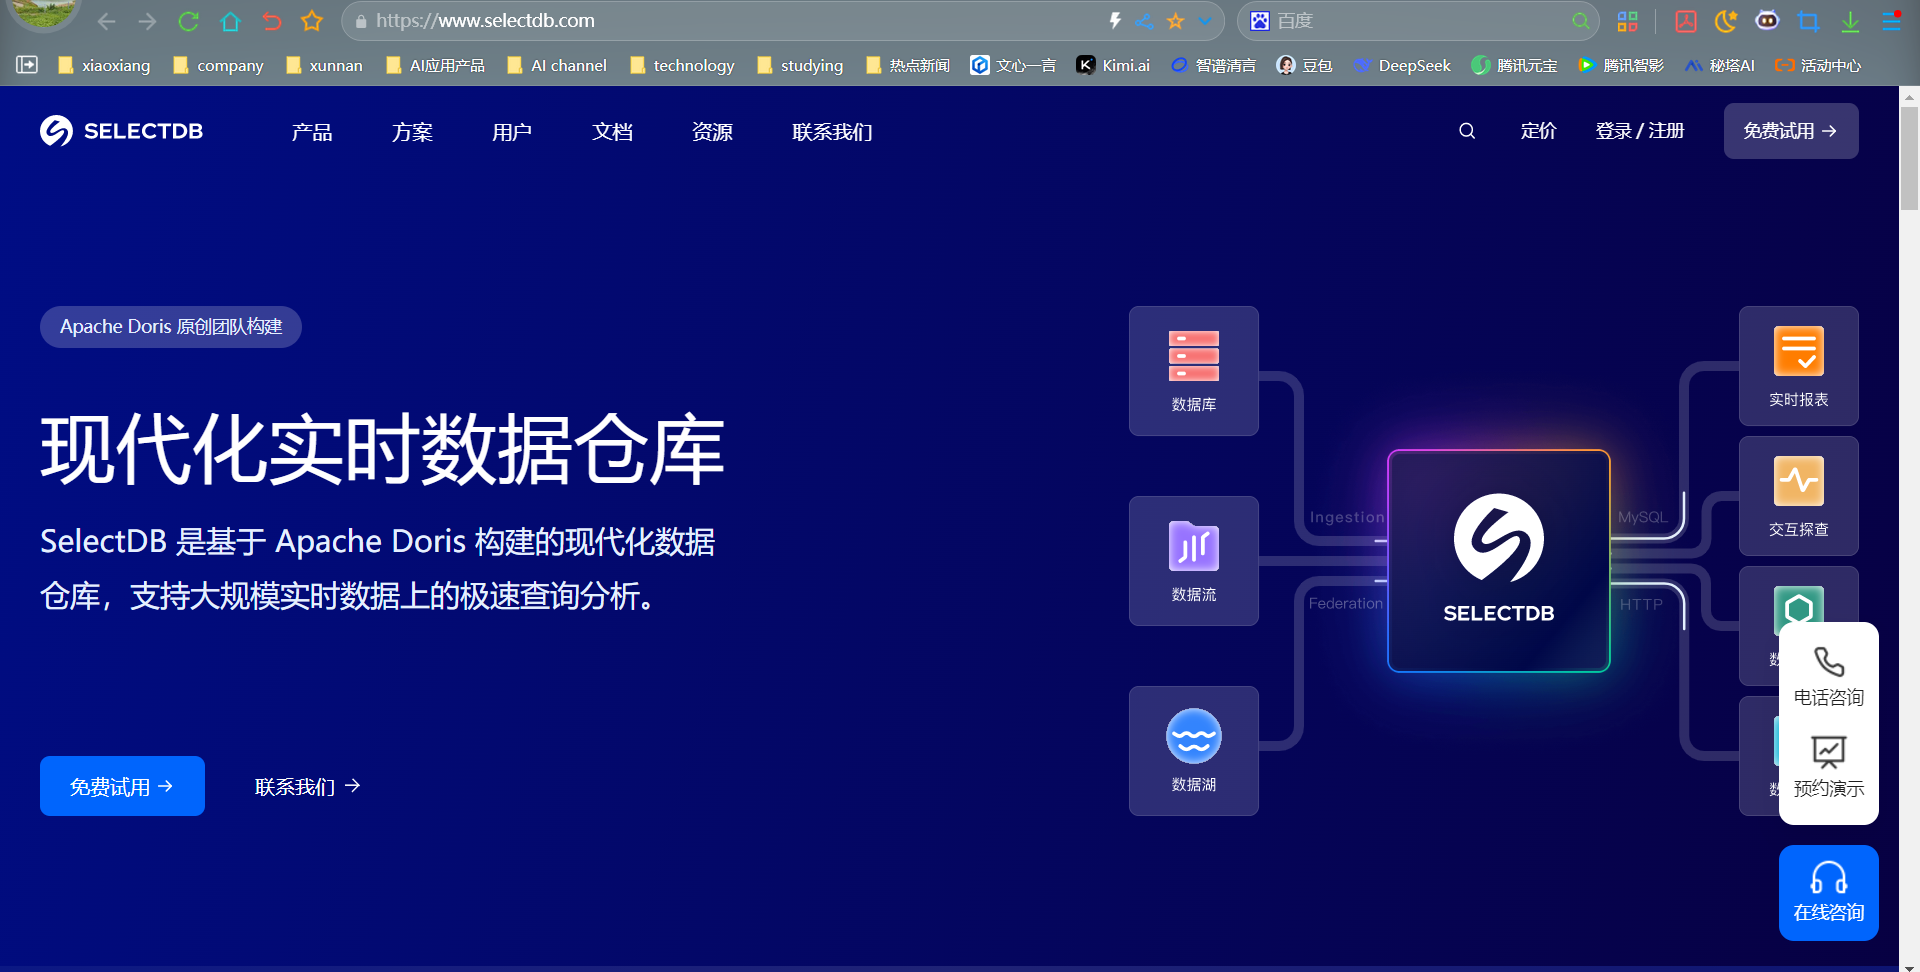The image size is (1920, 972).
Task: Click the screenshot crop icon
Action: (x=1808, y=21)
